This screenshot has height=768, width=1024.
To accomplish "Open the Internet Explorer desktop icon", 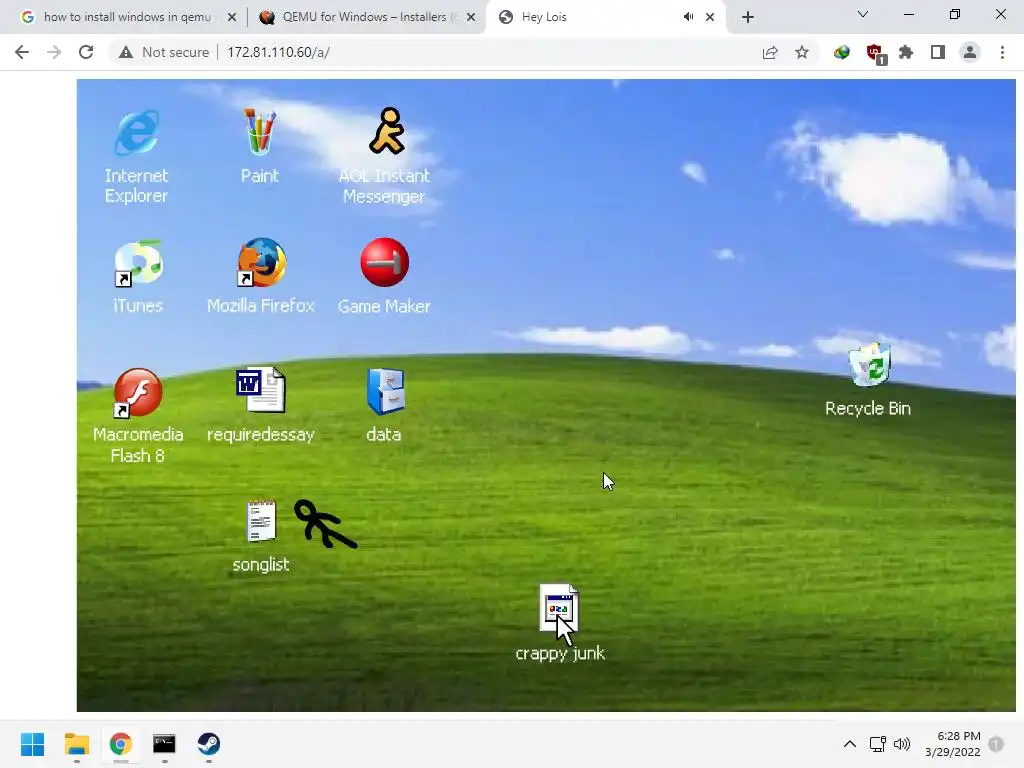I will pos(136,133).
